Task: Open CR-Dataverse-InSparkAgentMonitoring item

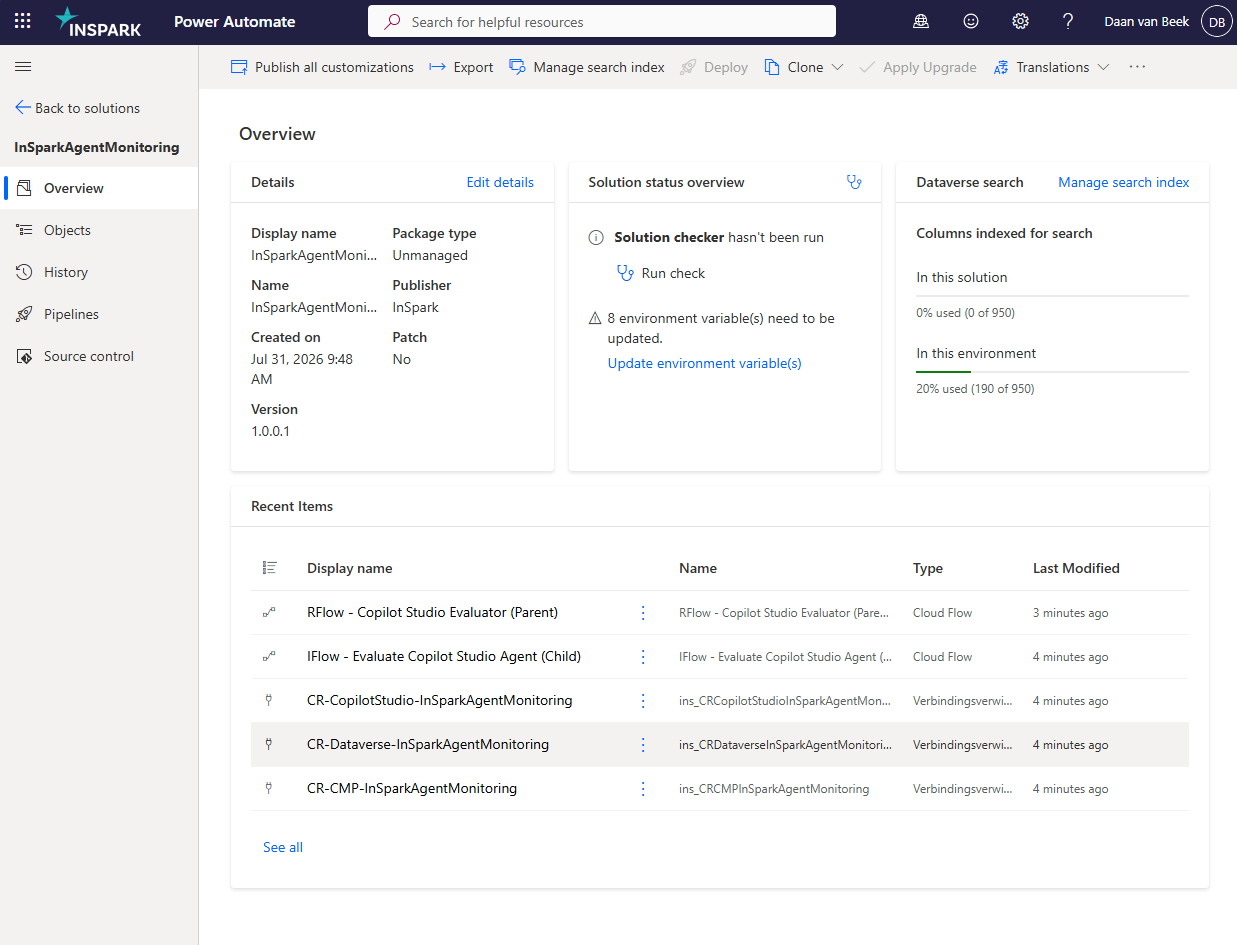Action: pyautogui.click(x=428, y=744)
